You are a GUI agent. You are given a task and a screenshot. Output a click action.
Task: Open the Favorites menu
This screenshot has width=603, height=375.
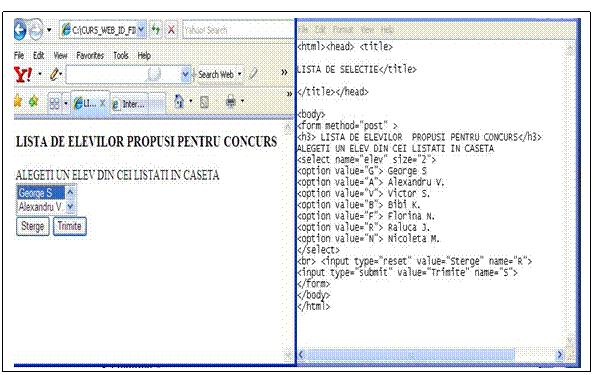point(90,56)
